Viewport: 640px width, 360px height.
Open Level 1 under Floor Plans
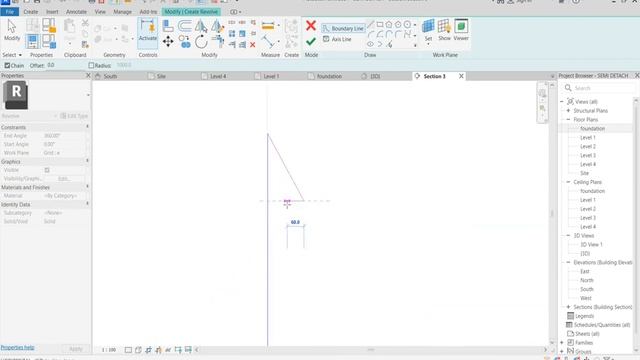588,138
